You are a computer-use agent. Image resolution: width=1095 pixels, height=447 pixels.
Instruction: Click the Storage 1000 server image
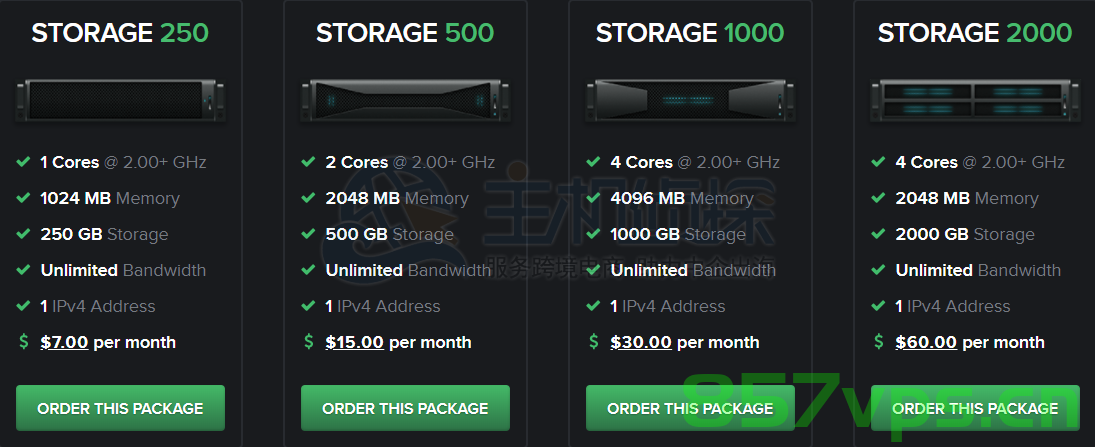pyautogui.click(x=690, y=100)
